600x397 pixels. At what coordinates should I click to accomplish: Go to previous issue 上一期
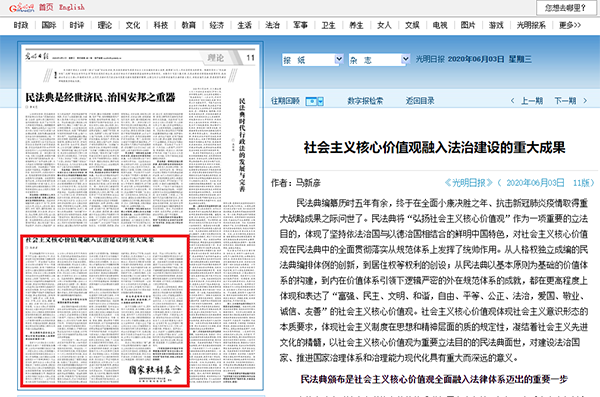pyautogui.click(x=532, y=101)
